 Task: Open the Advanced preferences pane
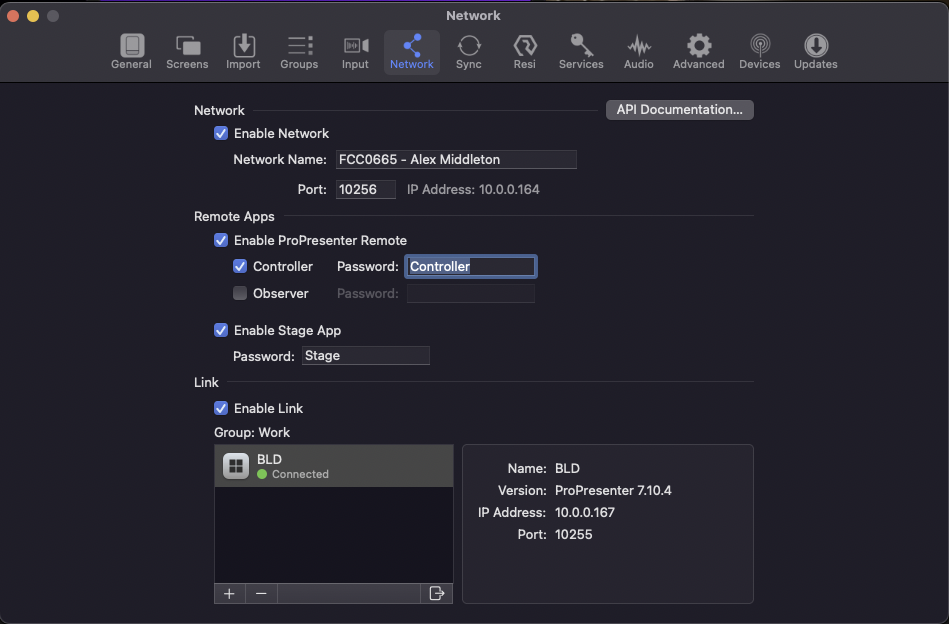coord(698,52)
